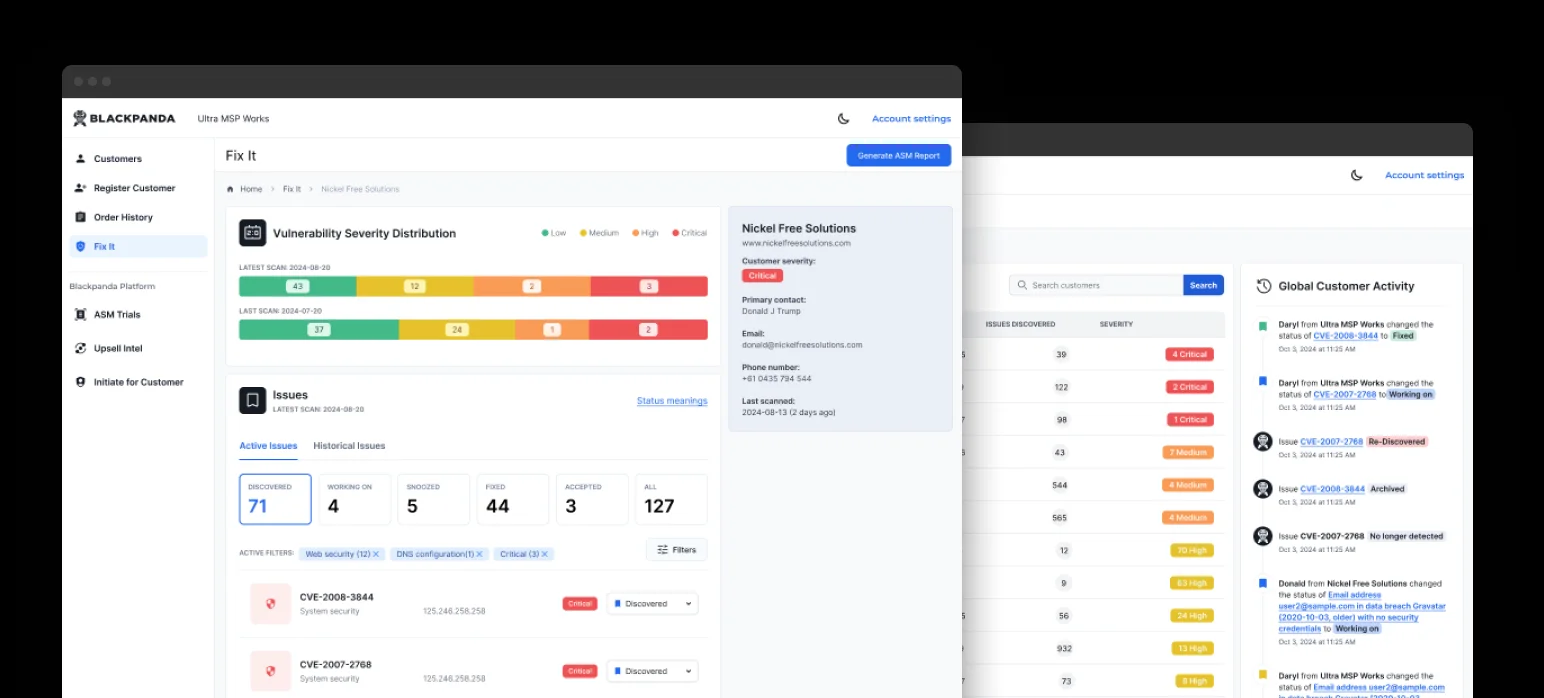Image resolution: width=1544 pixels, height=698 pixels.
Task: Open CVE-2007-2768 link beside Re-Discovered
Action: [x=1332, y=441]
